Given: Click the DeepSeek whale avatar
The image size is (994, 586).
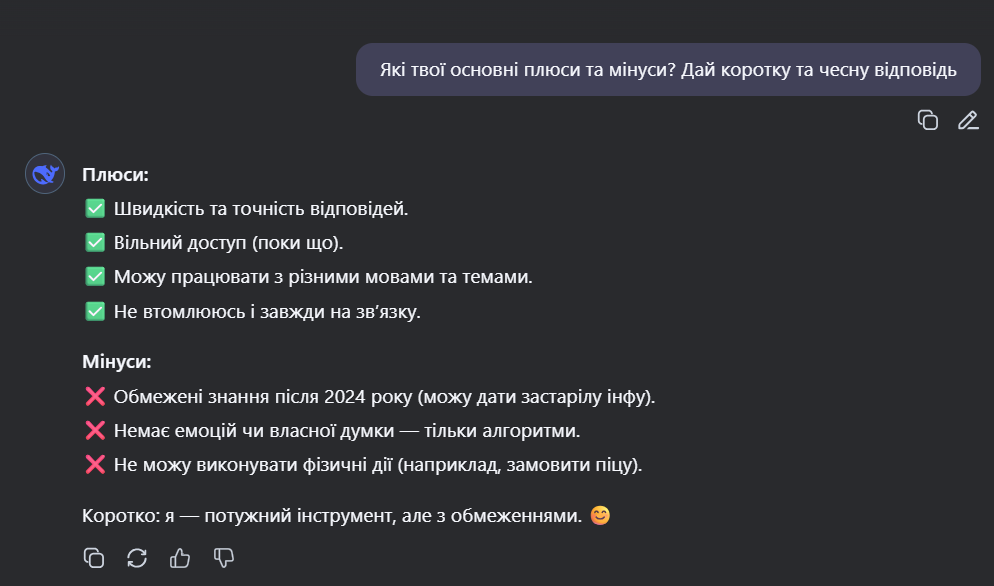Looking at the screenshot, I should point(45,173).
